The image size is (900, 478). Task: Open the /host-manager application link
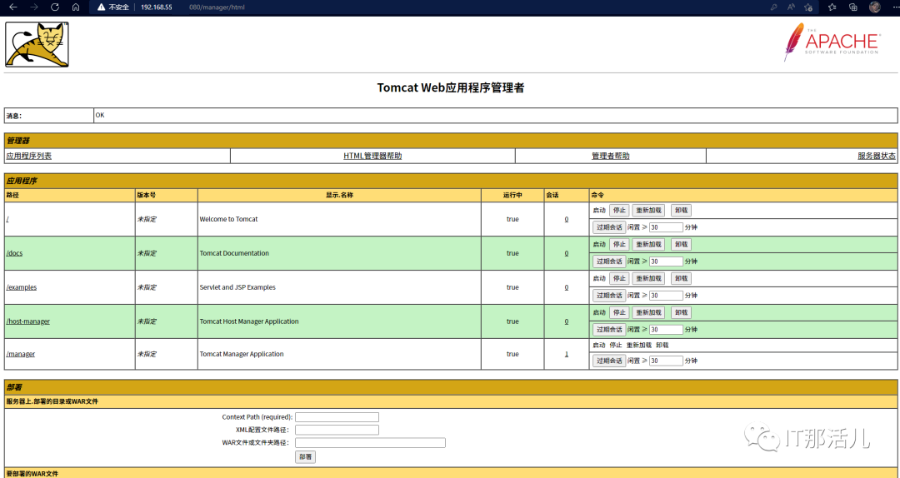point(28,321)
